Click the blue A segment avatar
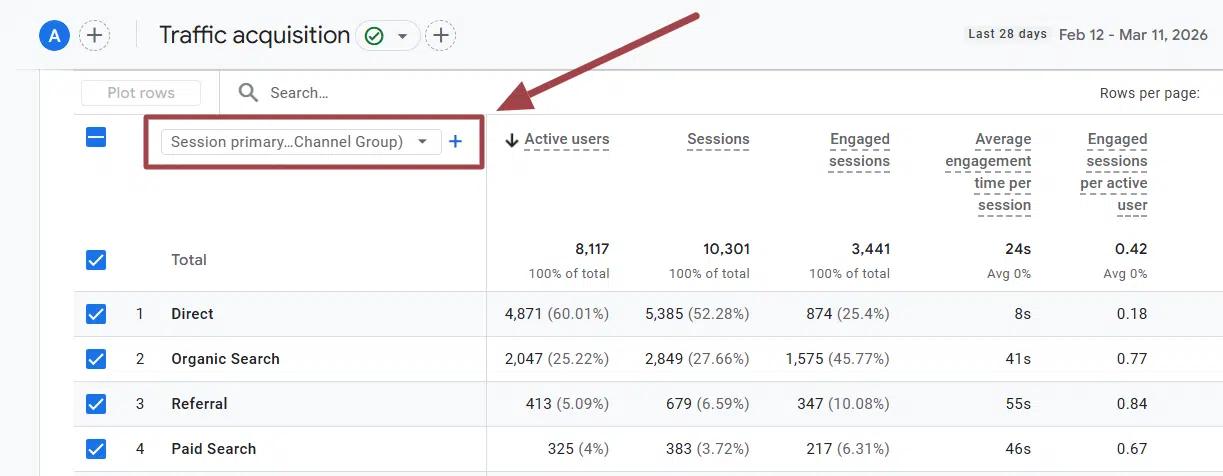The height and width of the screenshot is (476, 1223). pyautogui.click(x=54, y=36)
